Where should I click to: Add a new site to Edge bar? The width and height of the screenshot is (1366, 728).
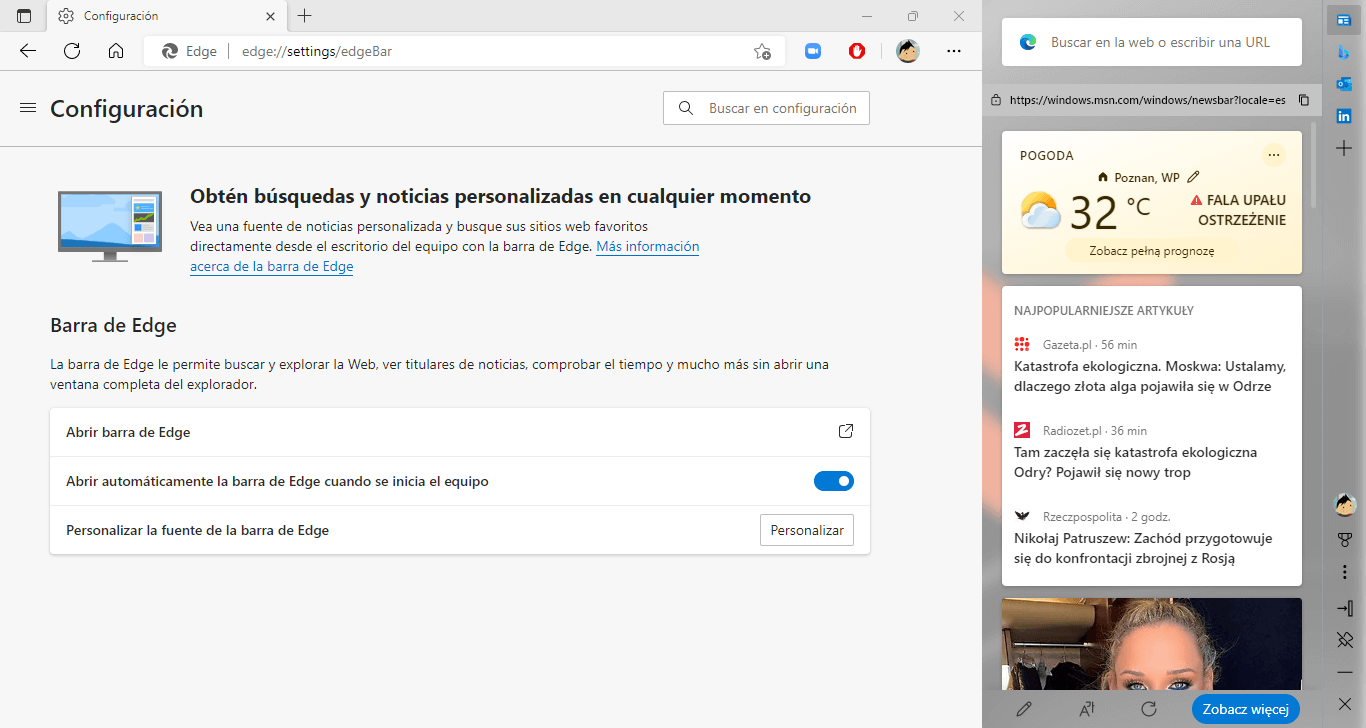tap(1344, 148)
